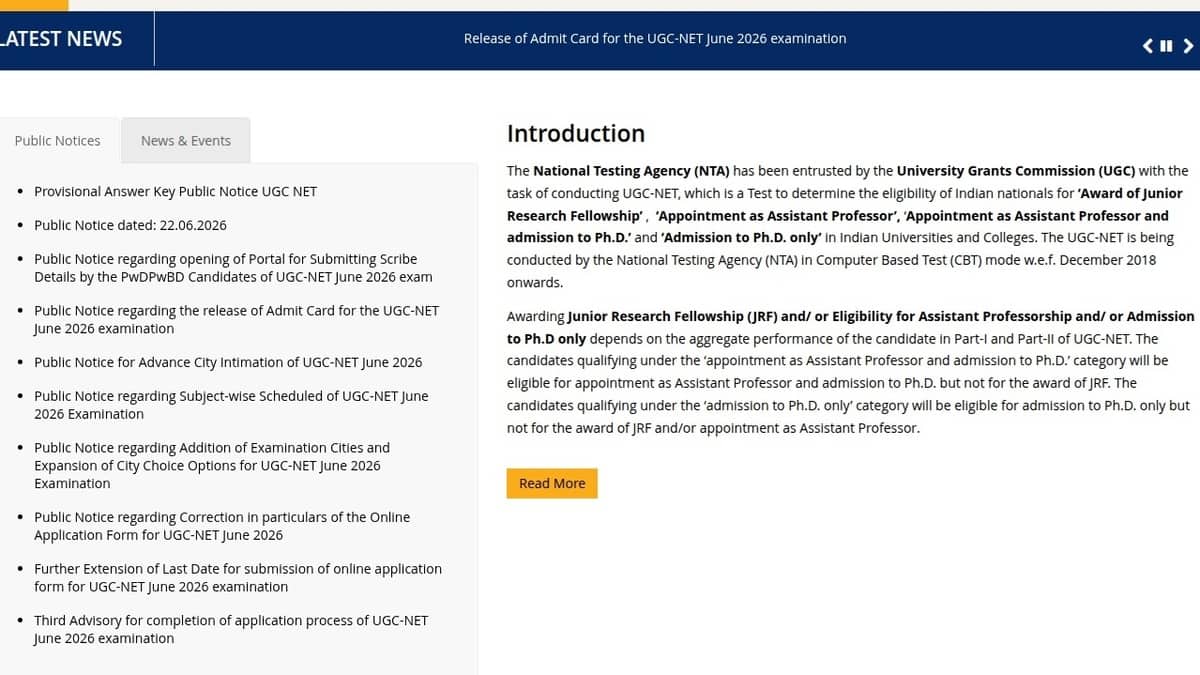Viewport: 1200px width, 675px height.
Task: Open Further Extension of Last Date notice
Action: (238, 577)
